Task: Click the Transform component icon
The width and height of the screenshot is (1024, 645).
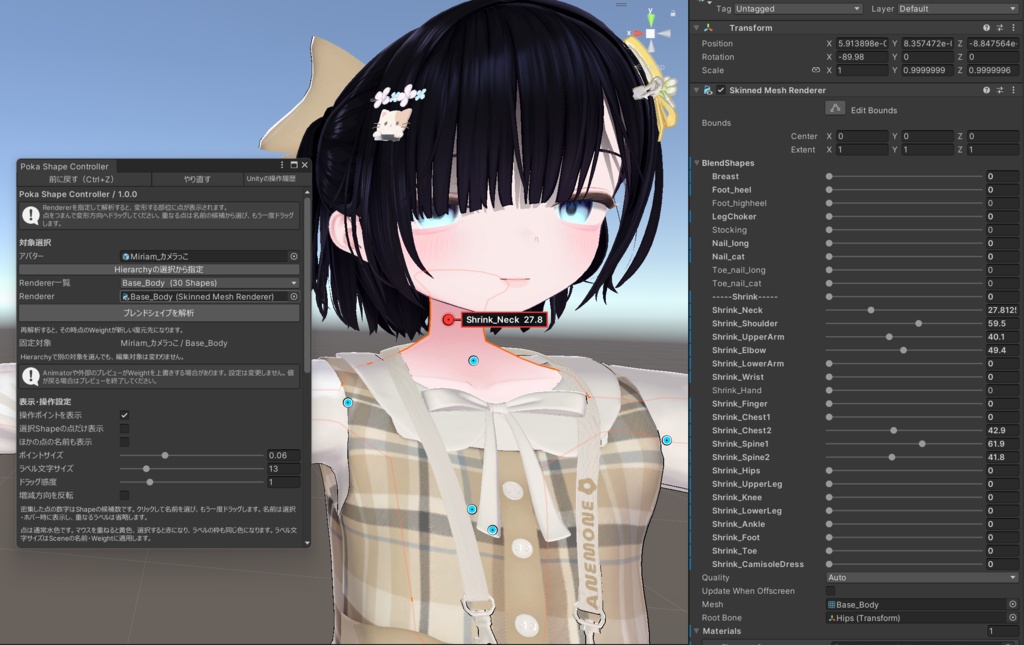Action: (x=709, y=28)
